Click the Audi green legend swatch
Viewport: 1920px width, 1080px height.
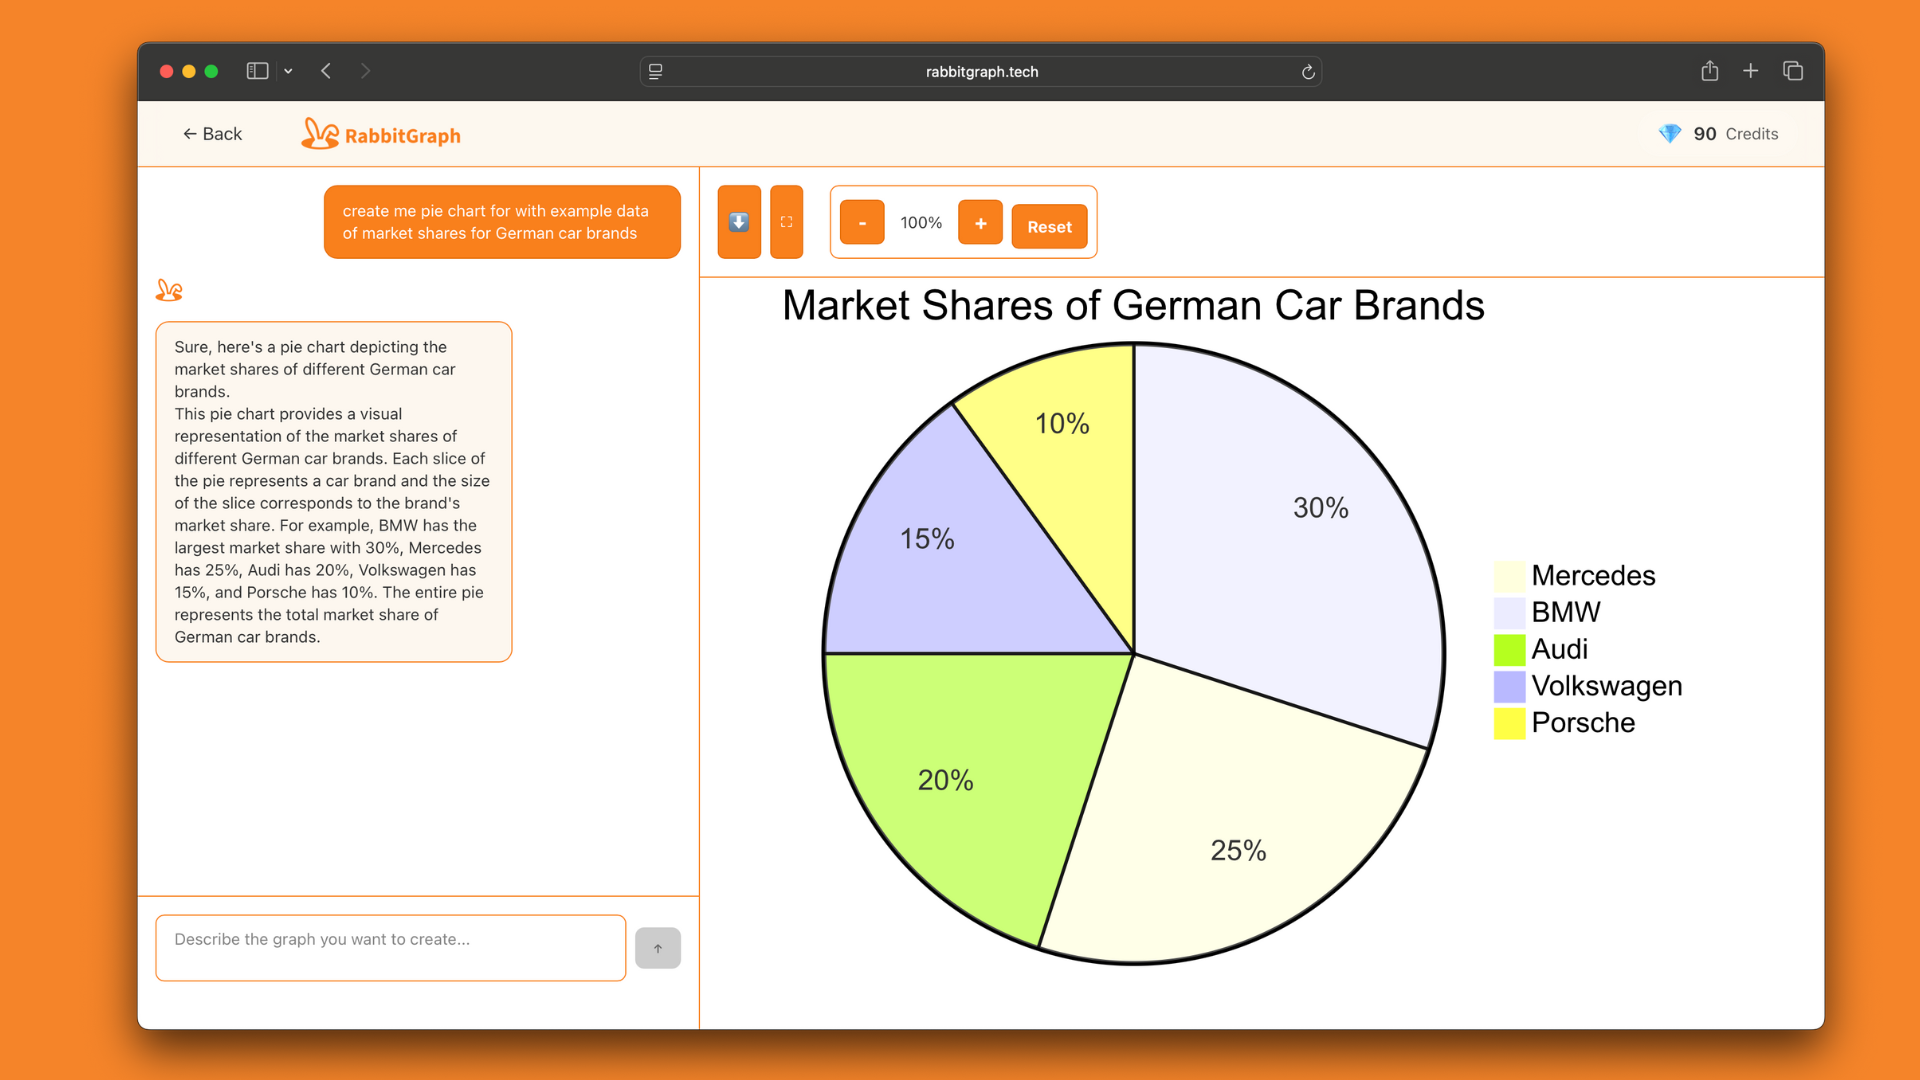coord(1508,650)
